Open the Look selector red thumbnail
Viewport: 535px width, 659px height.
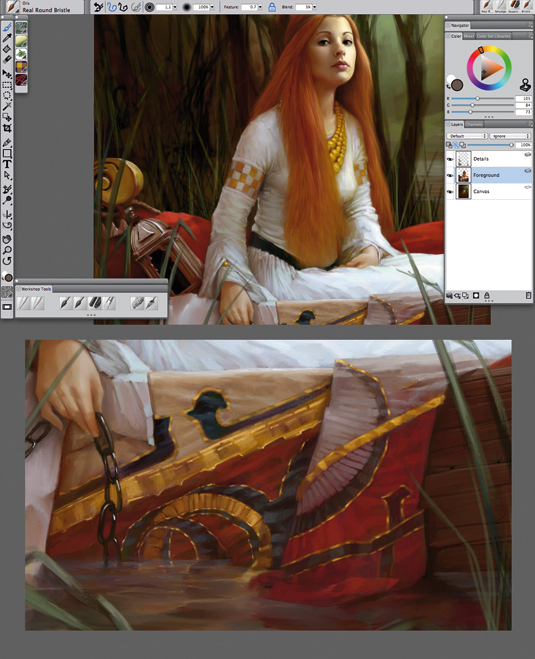(x=21, y=79)
